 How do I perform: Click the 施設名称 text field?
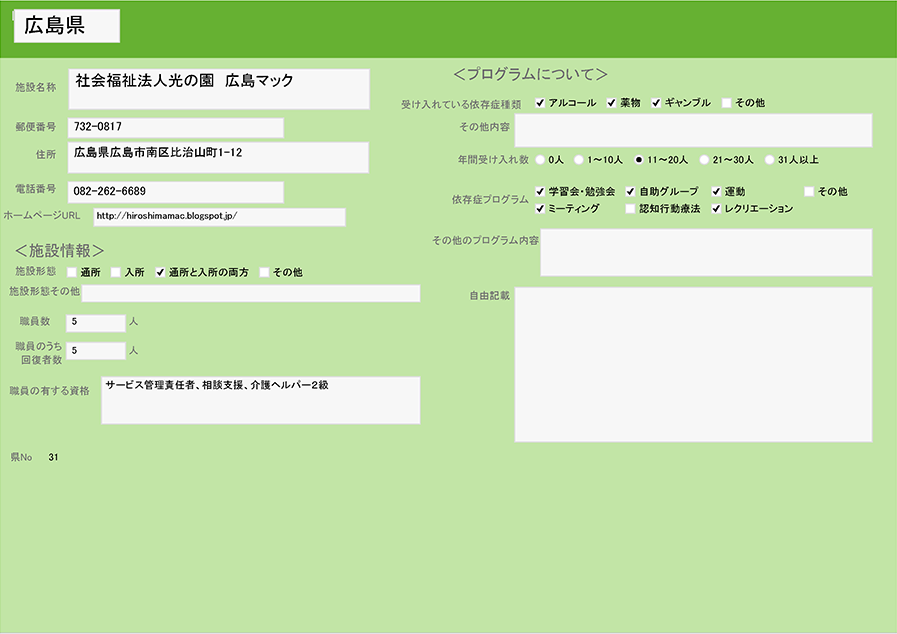219,89
